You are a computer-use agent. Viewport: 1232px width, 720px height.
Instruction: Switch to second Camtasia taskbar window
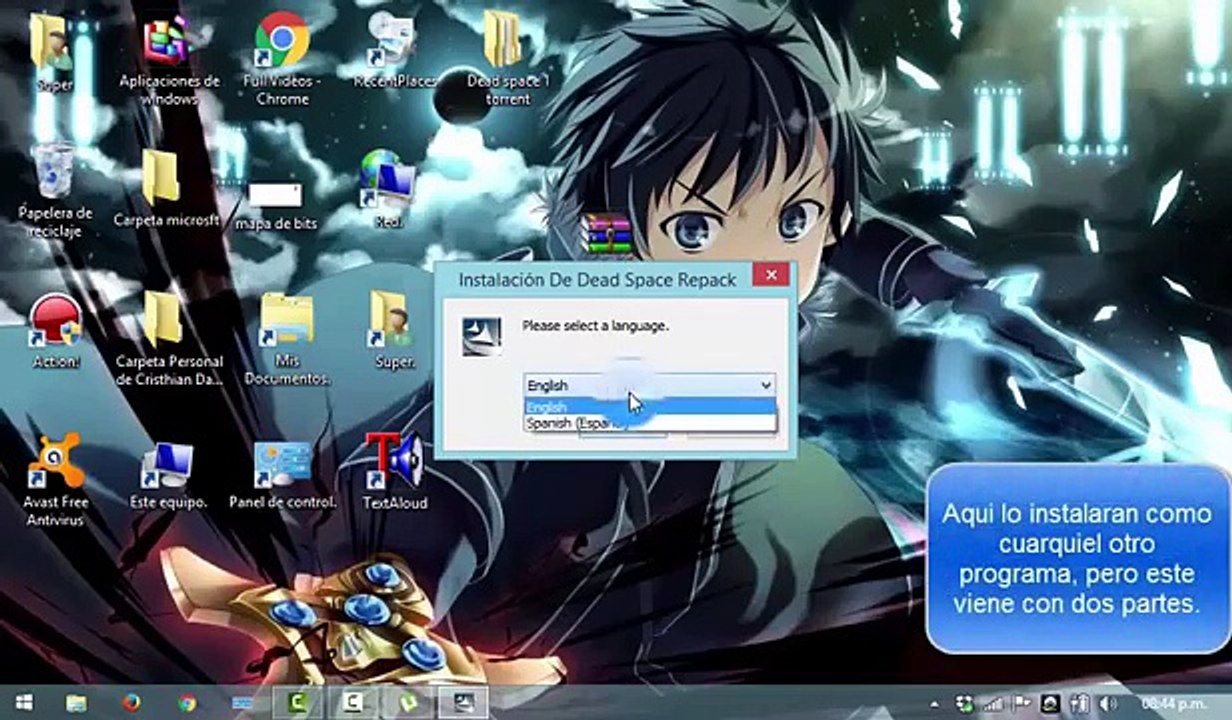pyautogui.click(x=353, y=703)
